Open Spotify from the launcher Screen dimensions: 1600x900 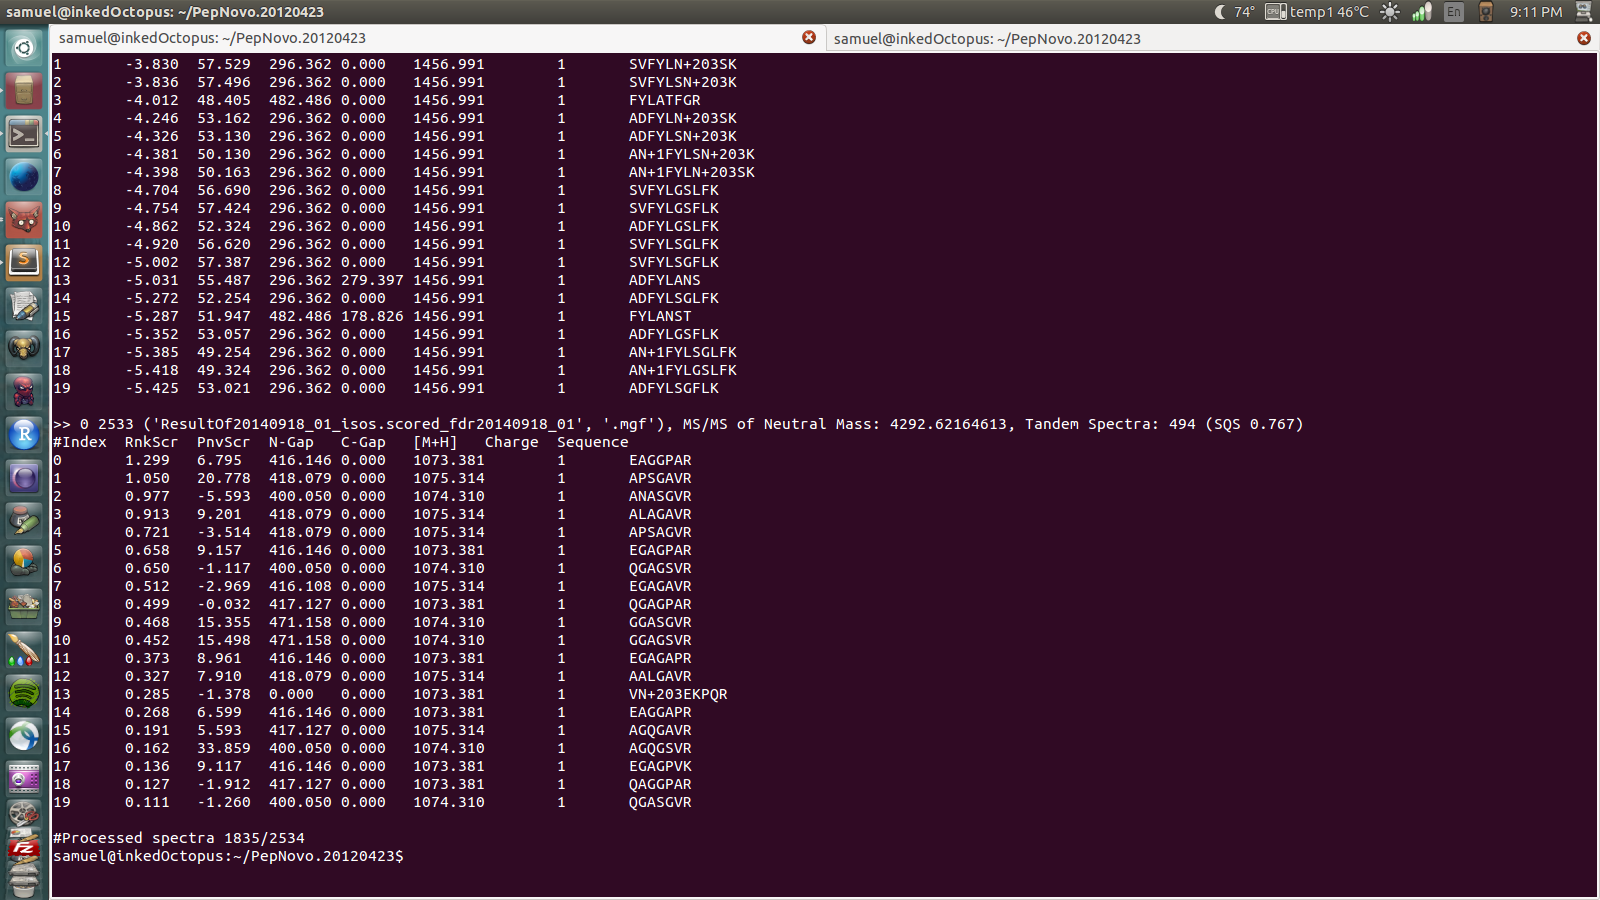tap(24, 693)
